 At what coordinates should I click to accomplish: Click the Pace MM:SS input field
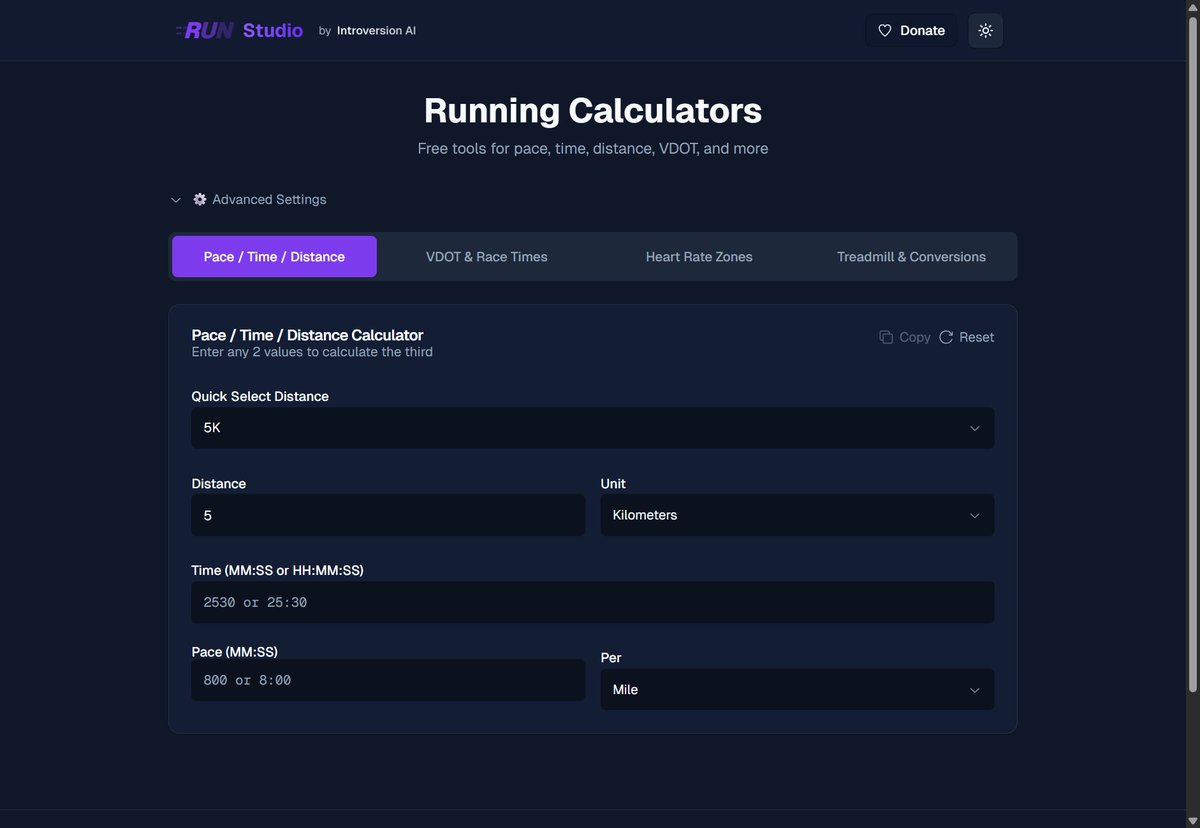(x=388, y=679)
